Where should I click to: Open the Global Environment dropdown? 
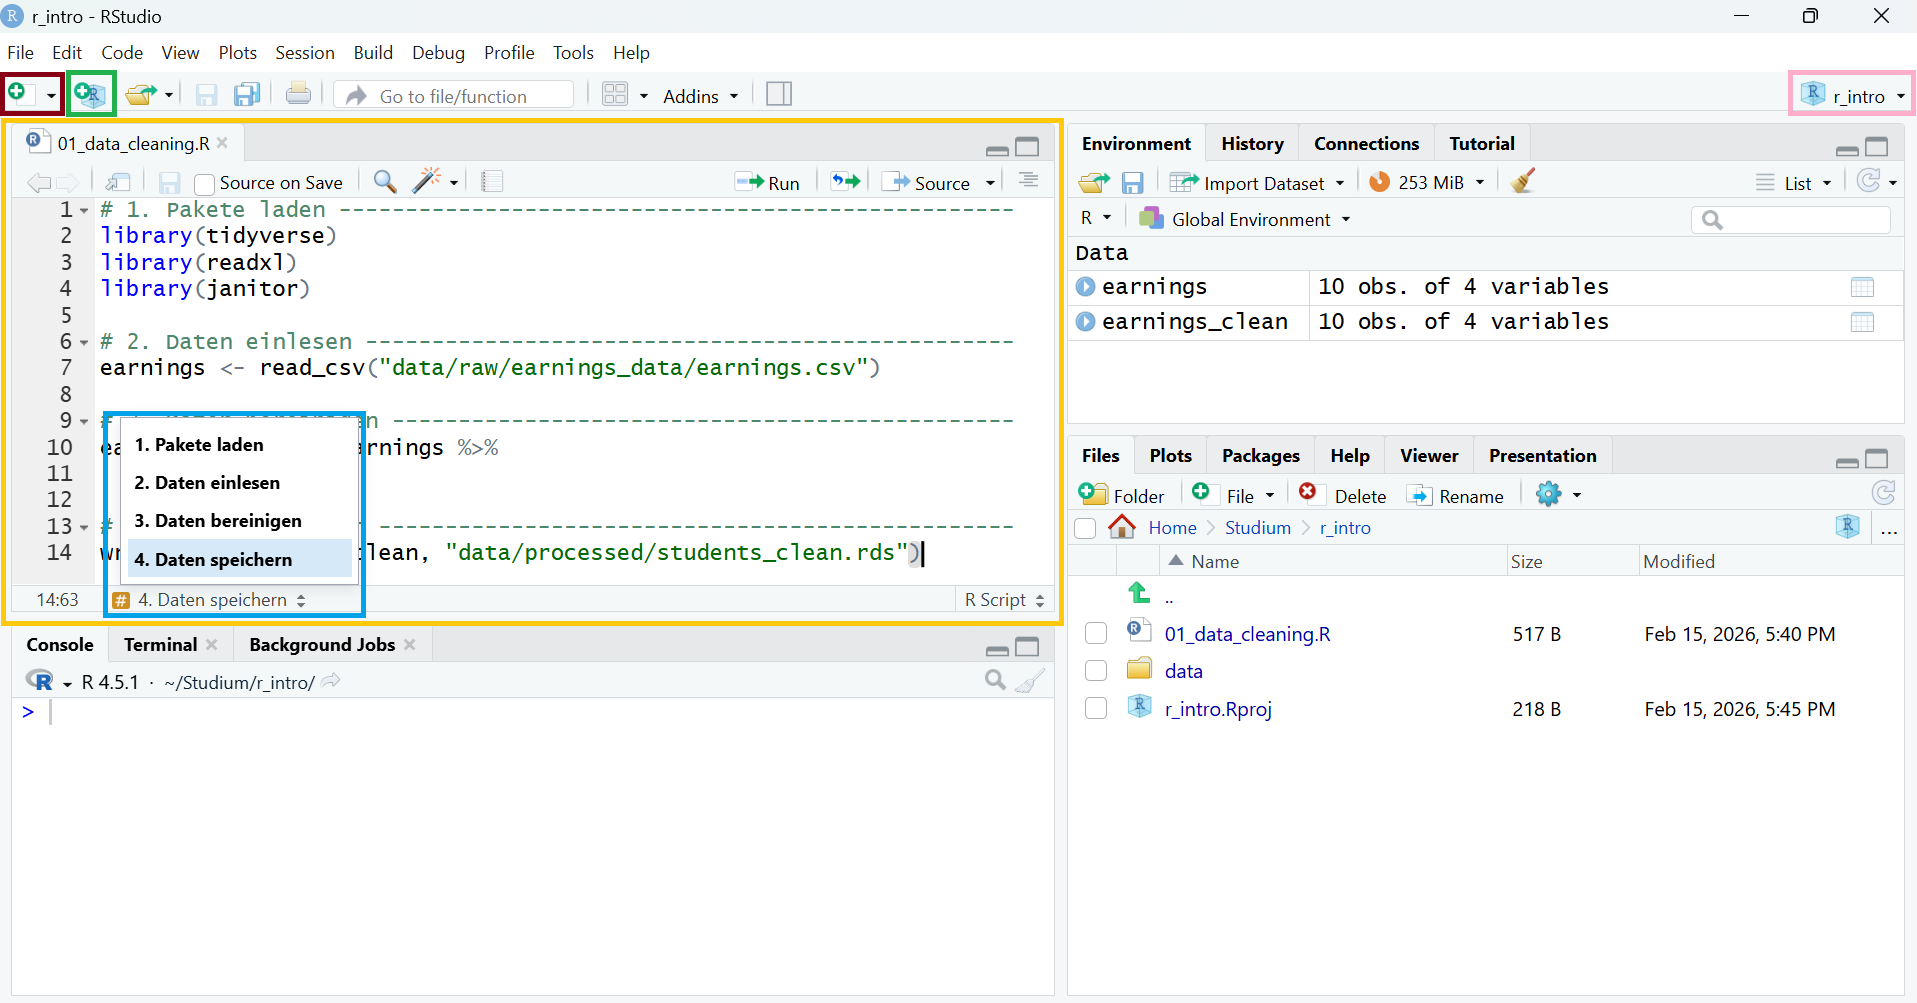pyautogui.click(x=1246, y=219)
